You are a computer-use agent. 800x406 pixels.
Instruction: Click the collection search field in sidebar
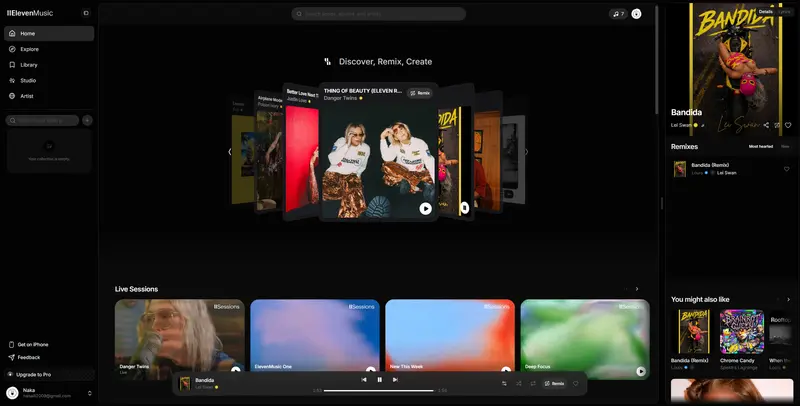[x=42, y=120]
